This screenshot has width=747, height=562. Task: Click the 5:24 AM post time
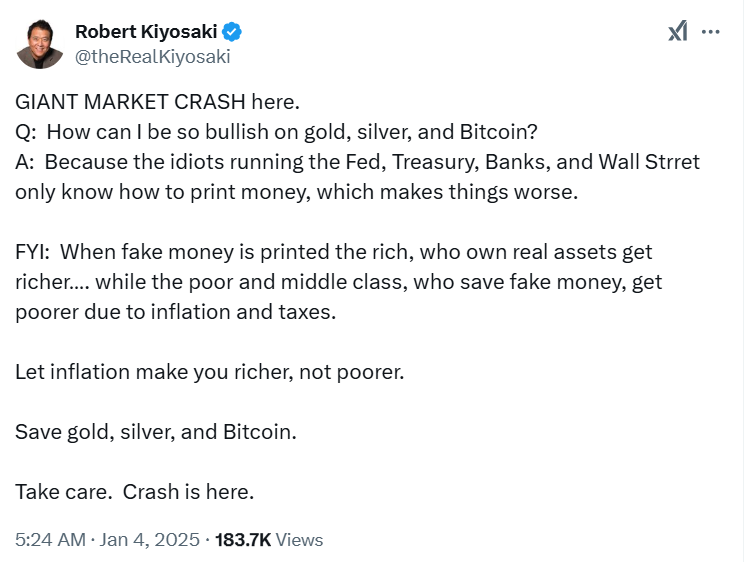pyautogui.click(x=48, y=540)
